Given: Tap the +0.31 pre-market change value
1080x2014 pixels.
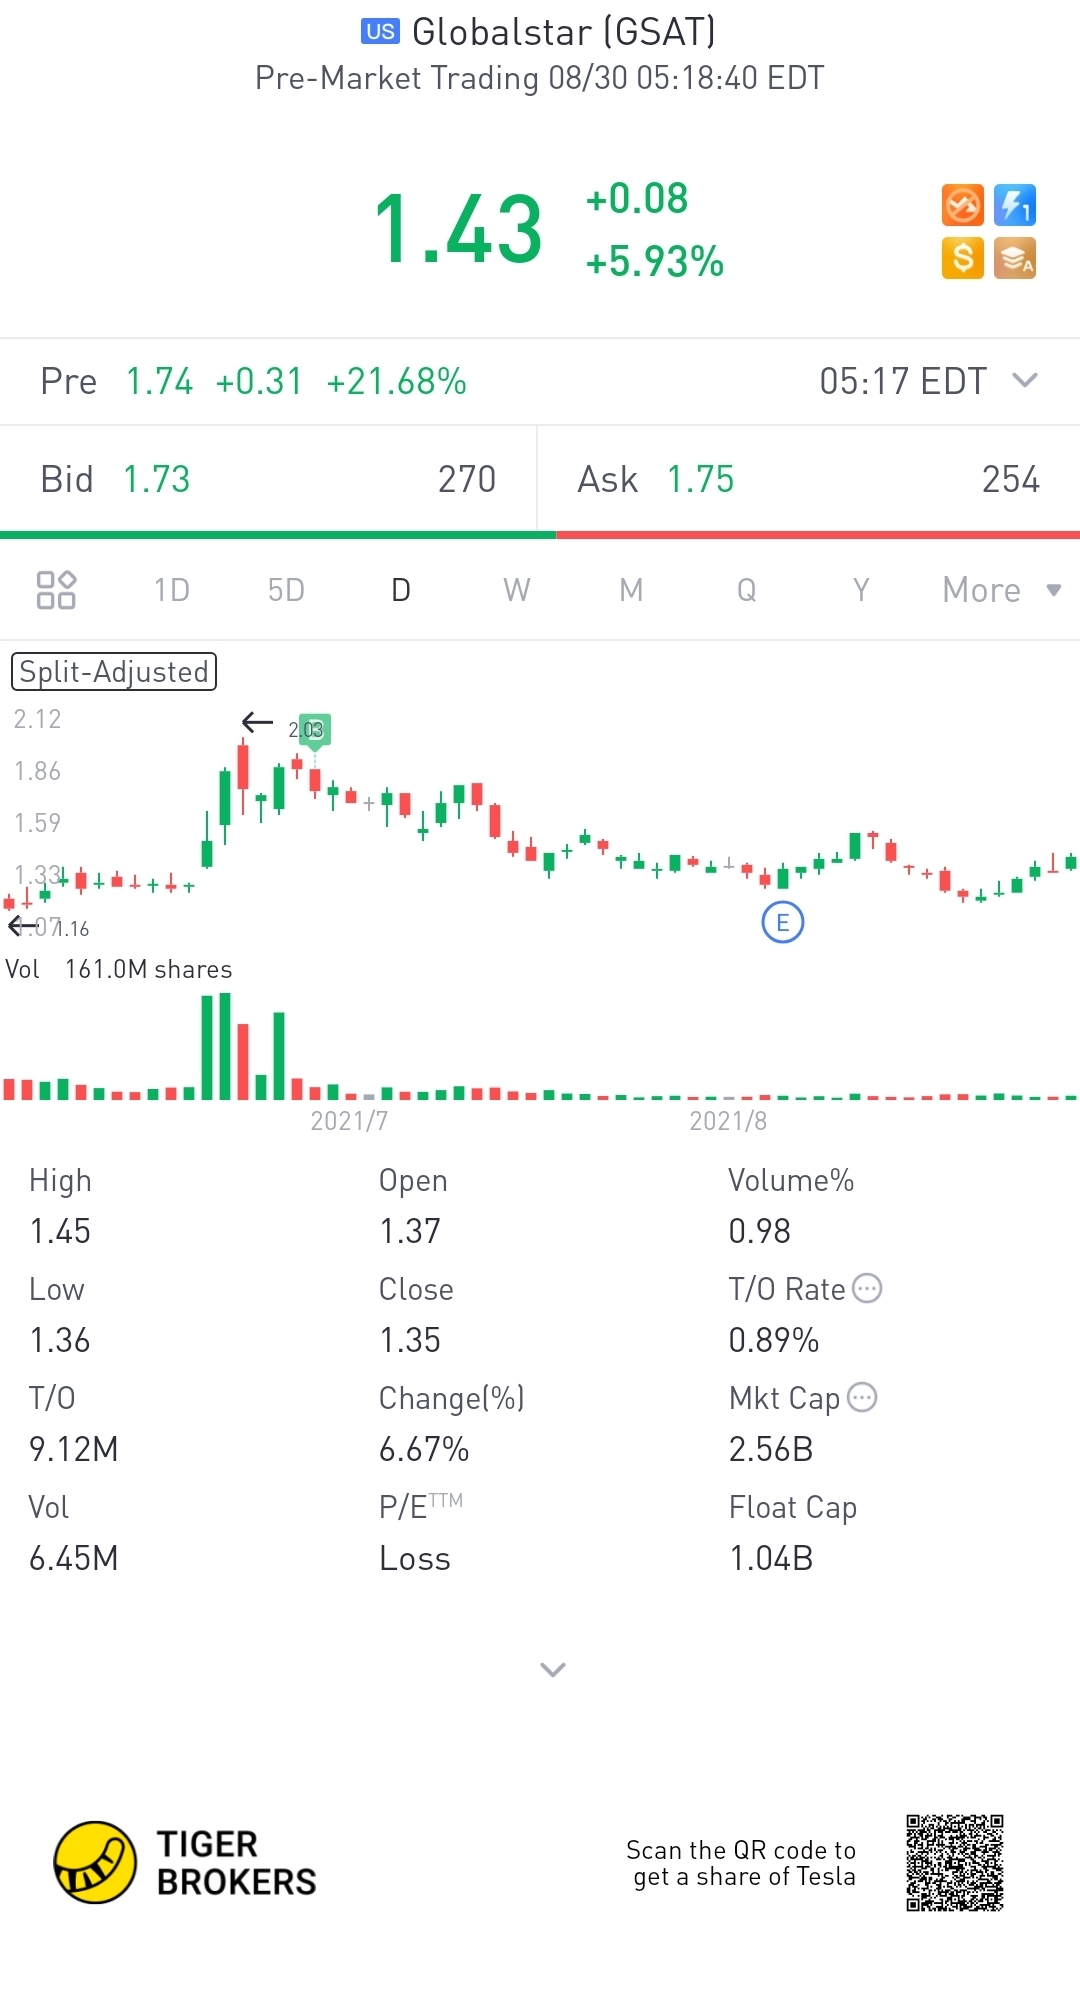Looking at the screenshot, I should coord(259,381).
